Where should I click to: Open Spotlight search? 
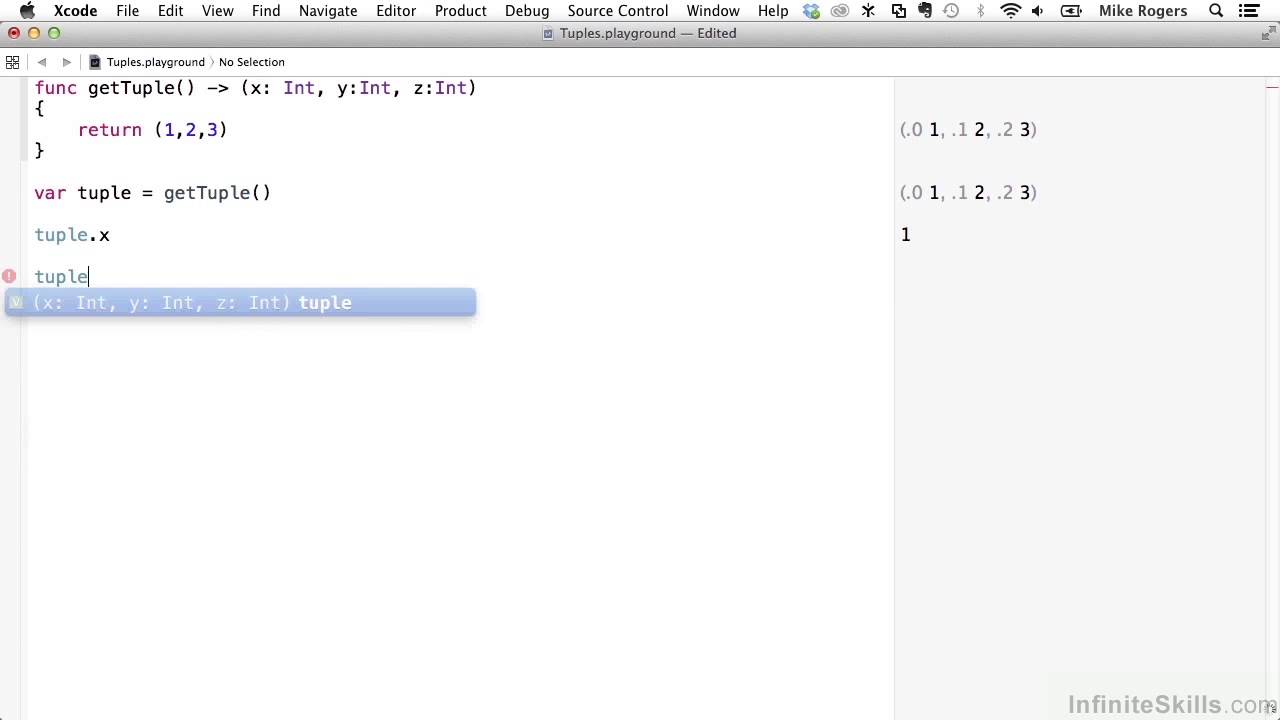click(1216, 11)
